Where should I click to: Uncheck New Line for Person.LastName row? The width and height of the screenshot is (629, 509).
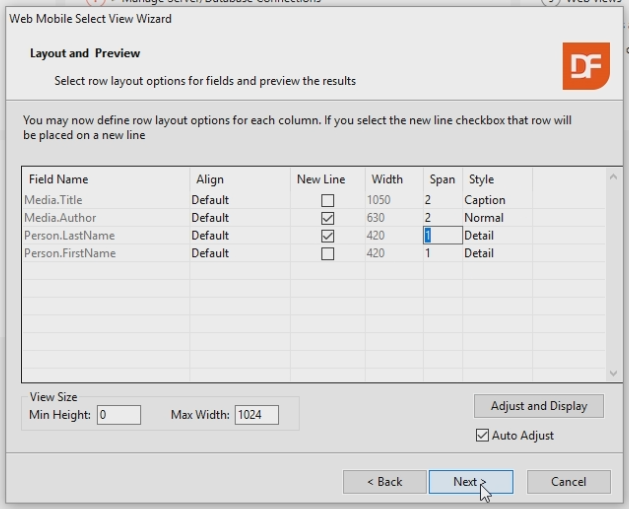[x=328, y=236]
